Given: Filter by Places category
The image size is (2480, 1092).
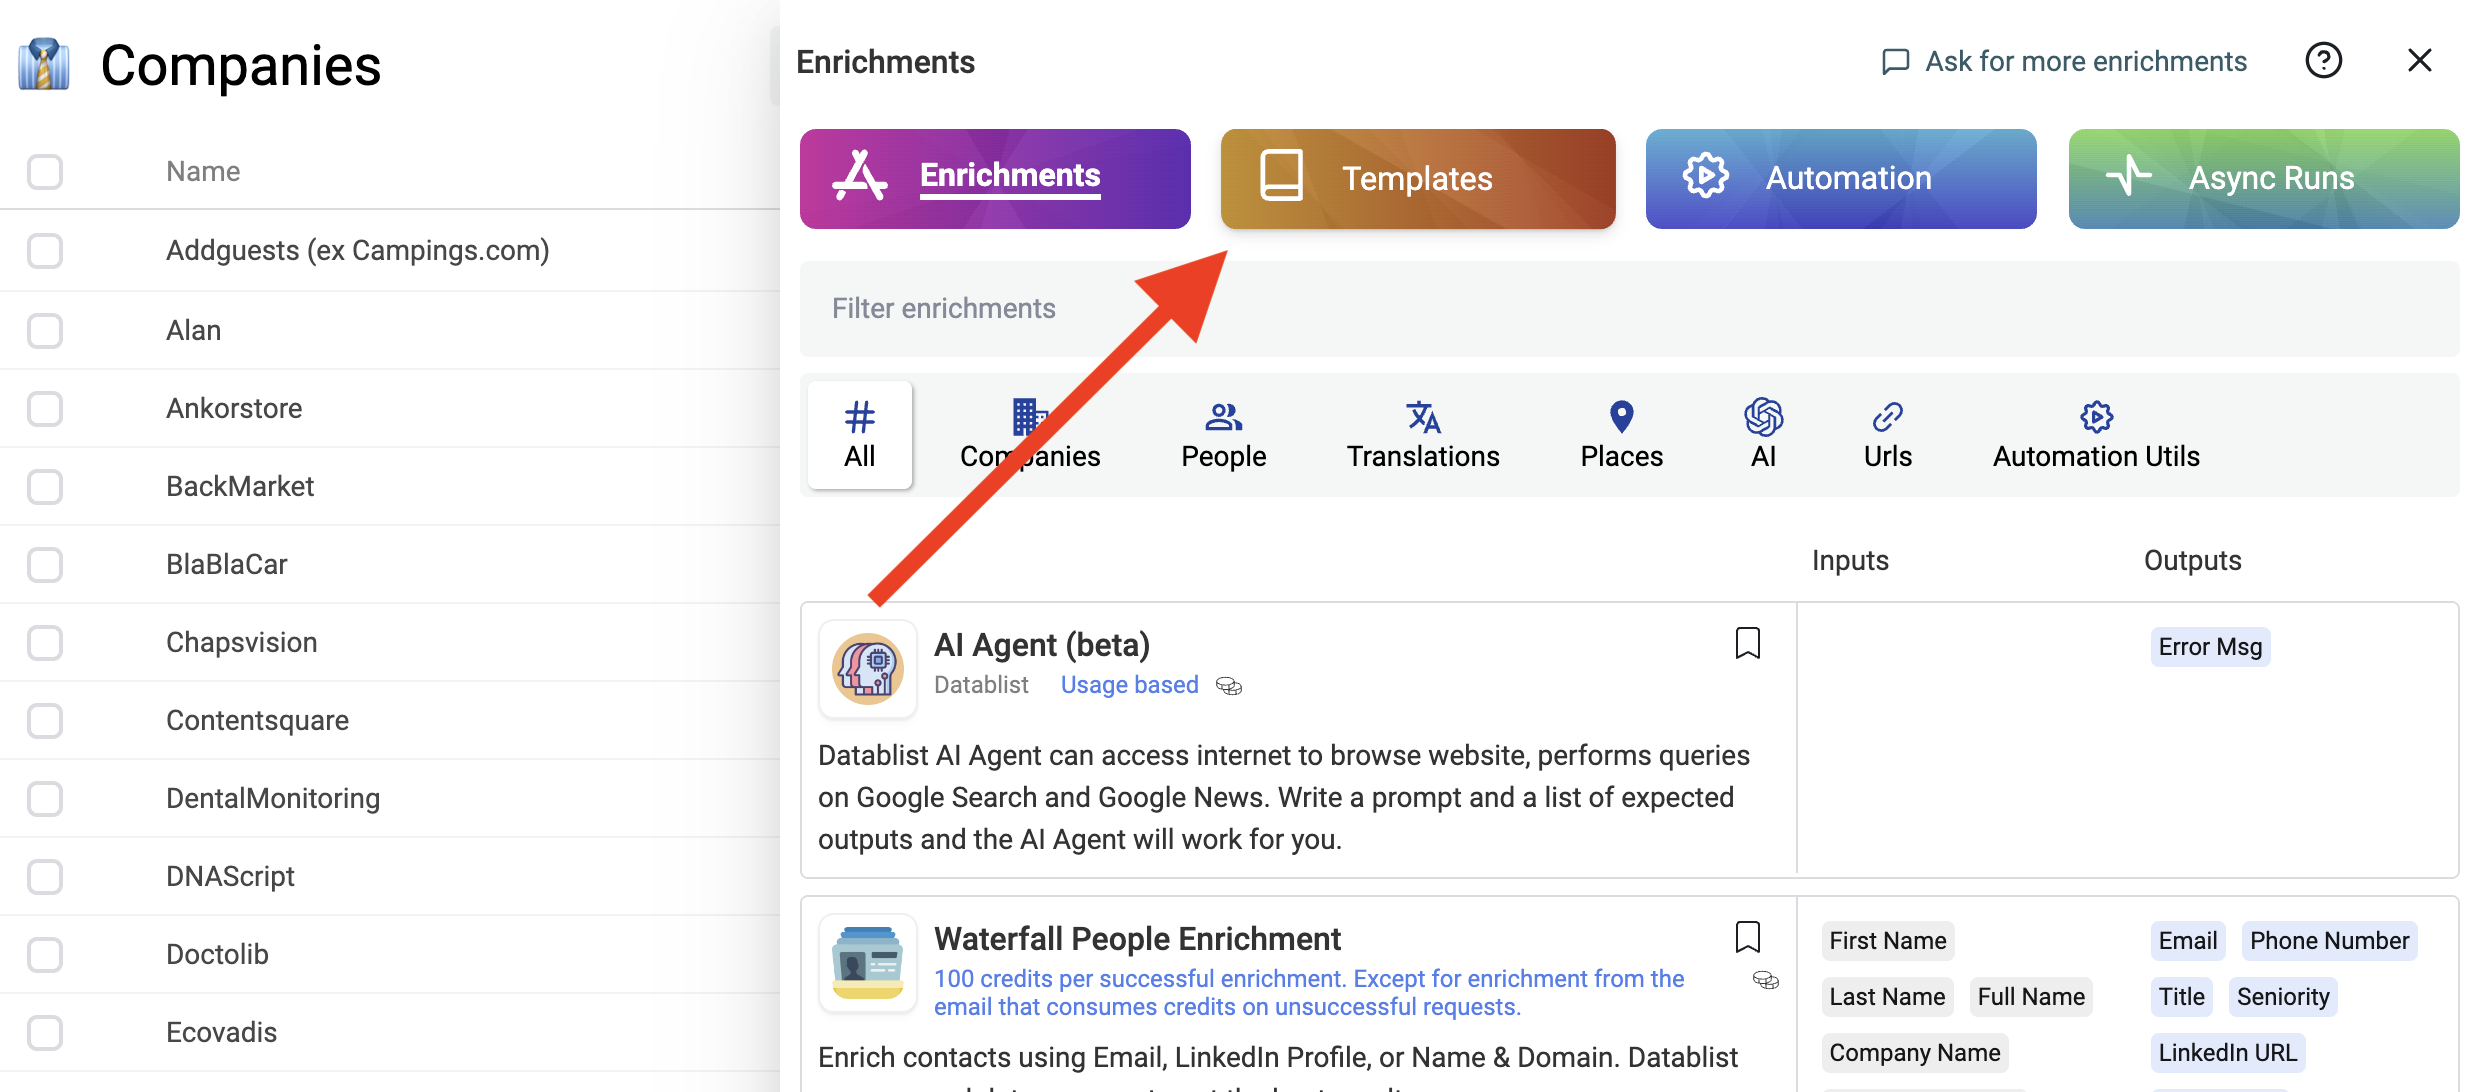Looking at the screenshot, I should (x=1621, y=435).
